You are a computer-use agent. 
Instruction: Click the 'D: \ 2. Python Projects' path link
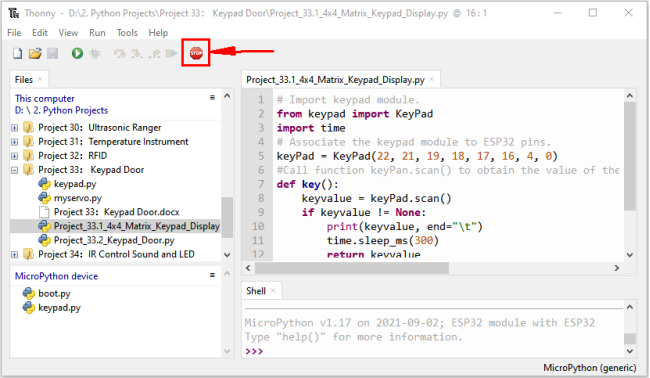click(x=61, y=110)
